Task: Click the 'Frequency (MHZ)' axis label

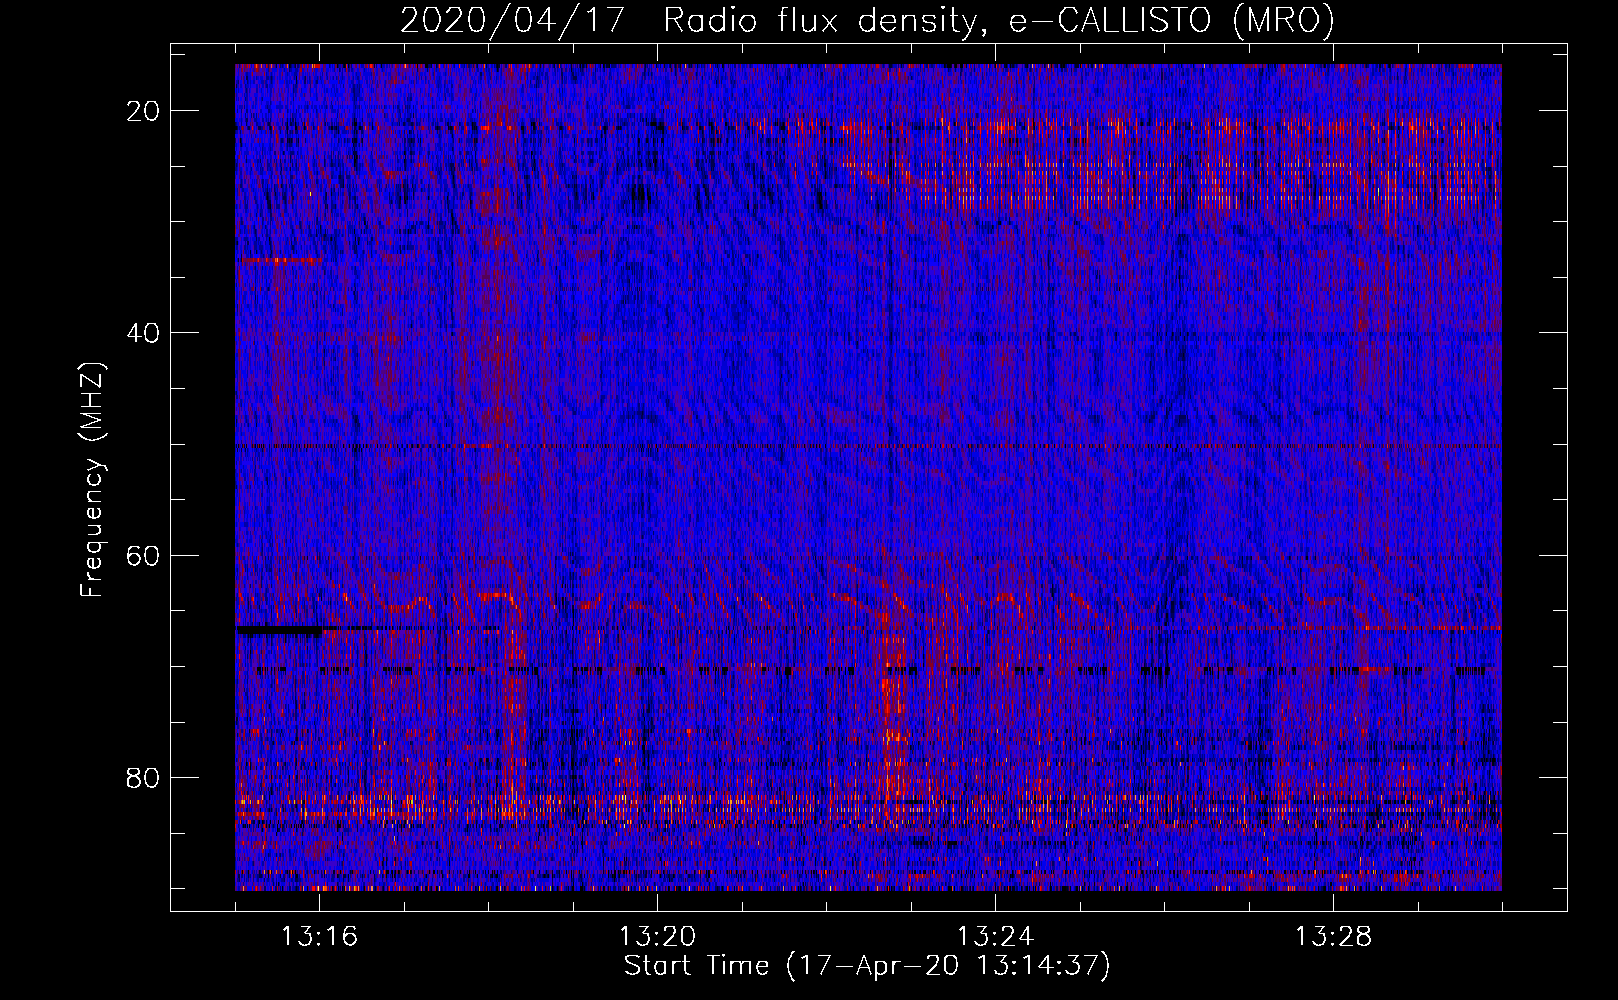Action: tap(92, 479)
